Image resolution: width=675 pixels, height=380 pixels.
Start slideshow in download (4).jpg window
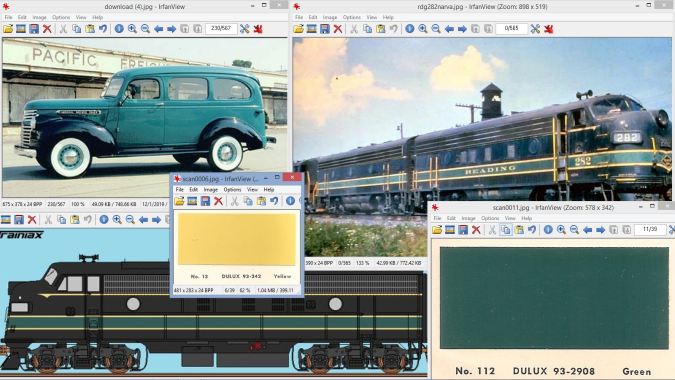[21, 29]
